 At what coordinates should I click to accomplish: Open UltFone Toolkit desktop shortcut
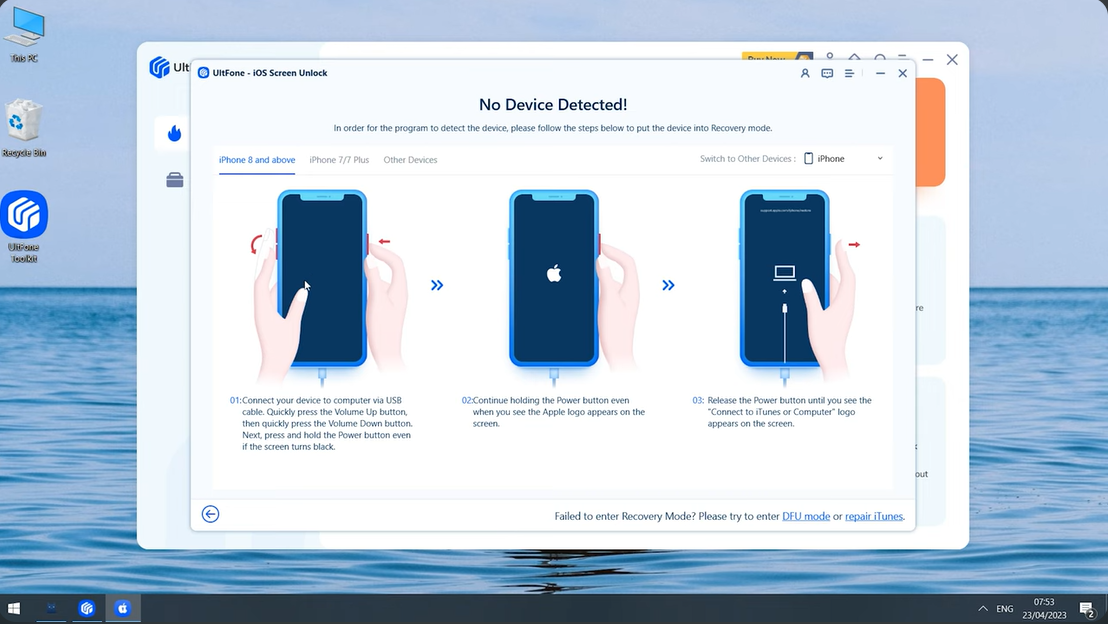tap(24, 227)
